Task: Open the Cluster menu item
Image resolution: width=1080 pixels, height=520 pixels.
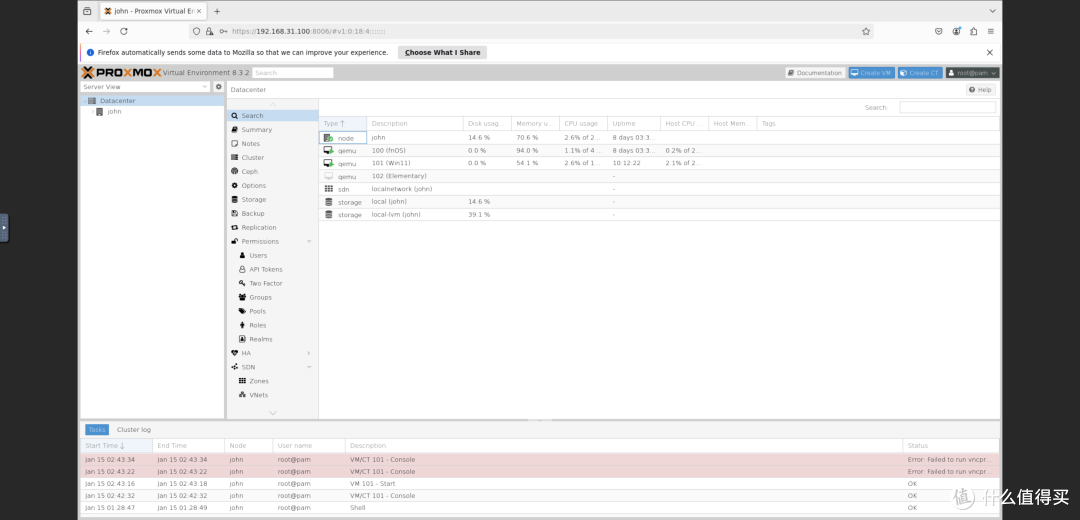Action: (x=273, y=158)
